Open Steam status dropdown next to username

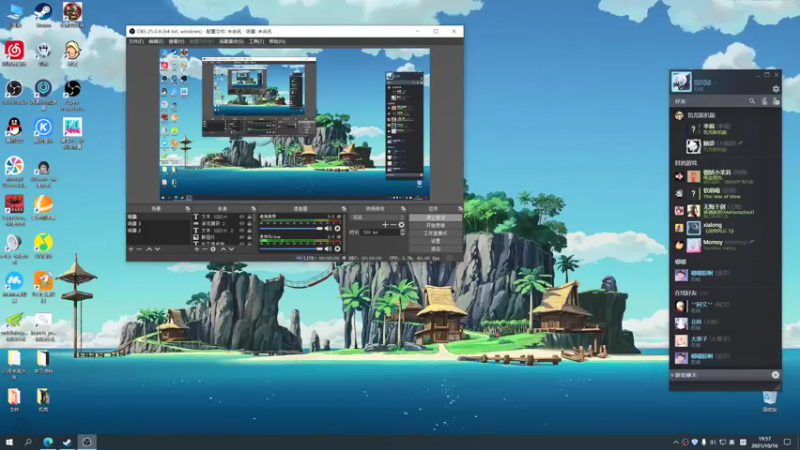click(x=715, y=83)
